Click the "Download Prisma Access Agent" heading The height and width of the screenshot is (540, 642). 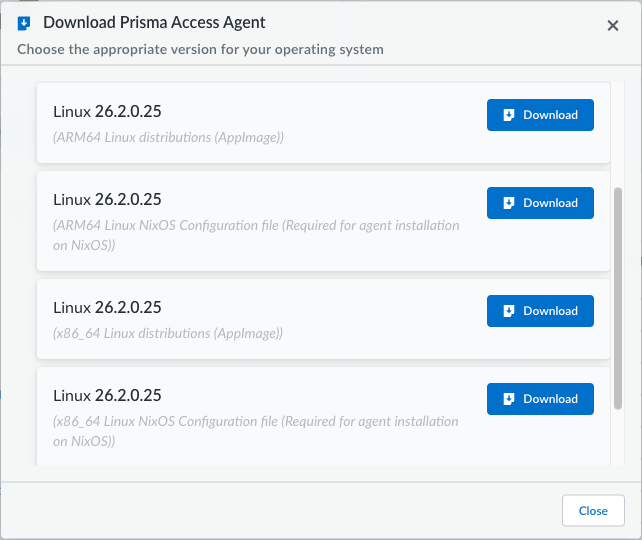click(154, 23)
